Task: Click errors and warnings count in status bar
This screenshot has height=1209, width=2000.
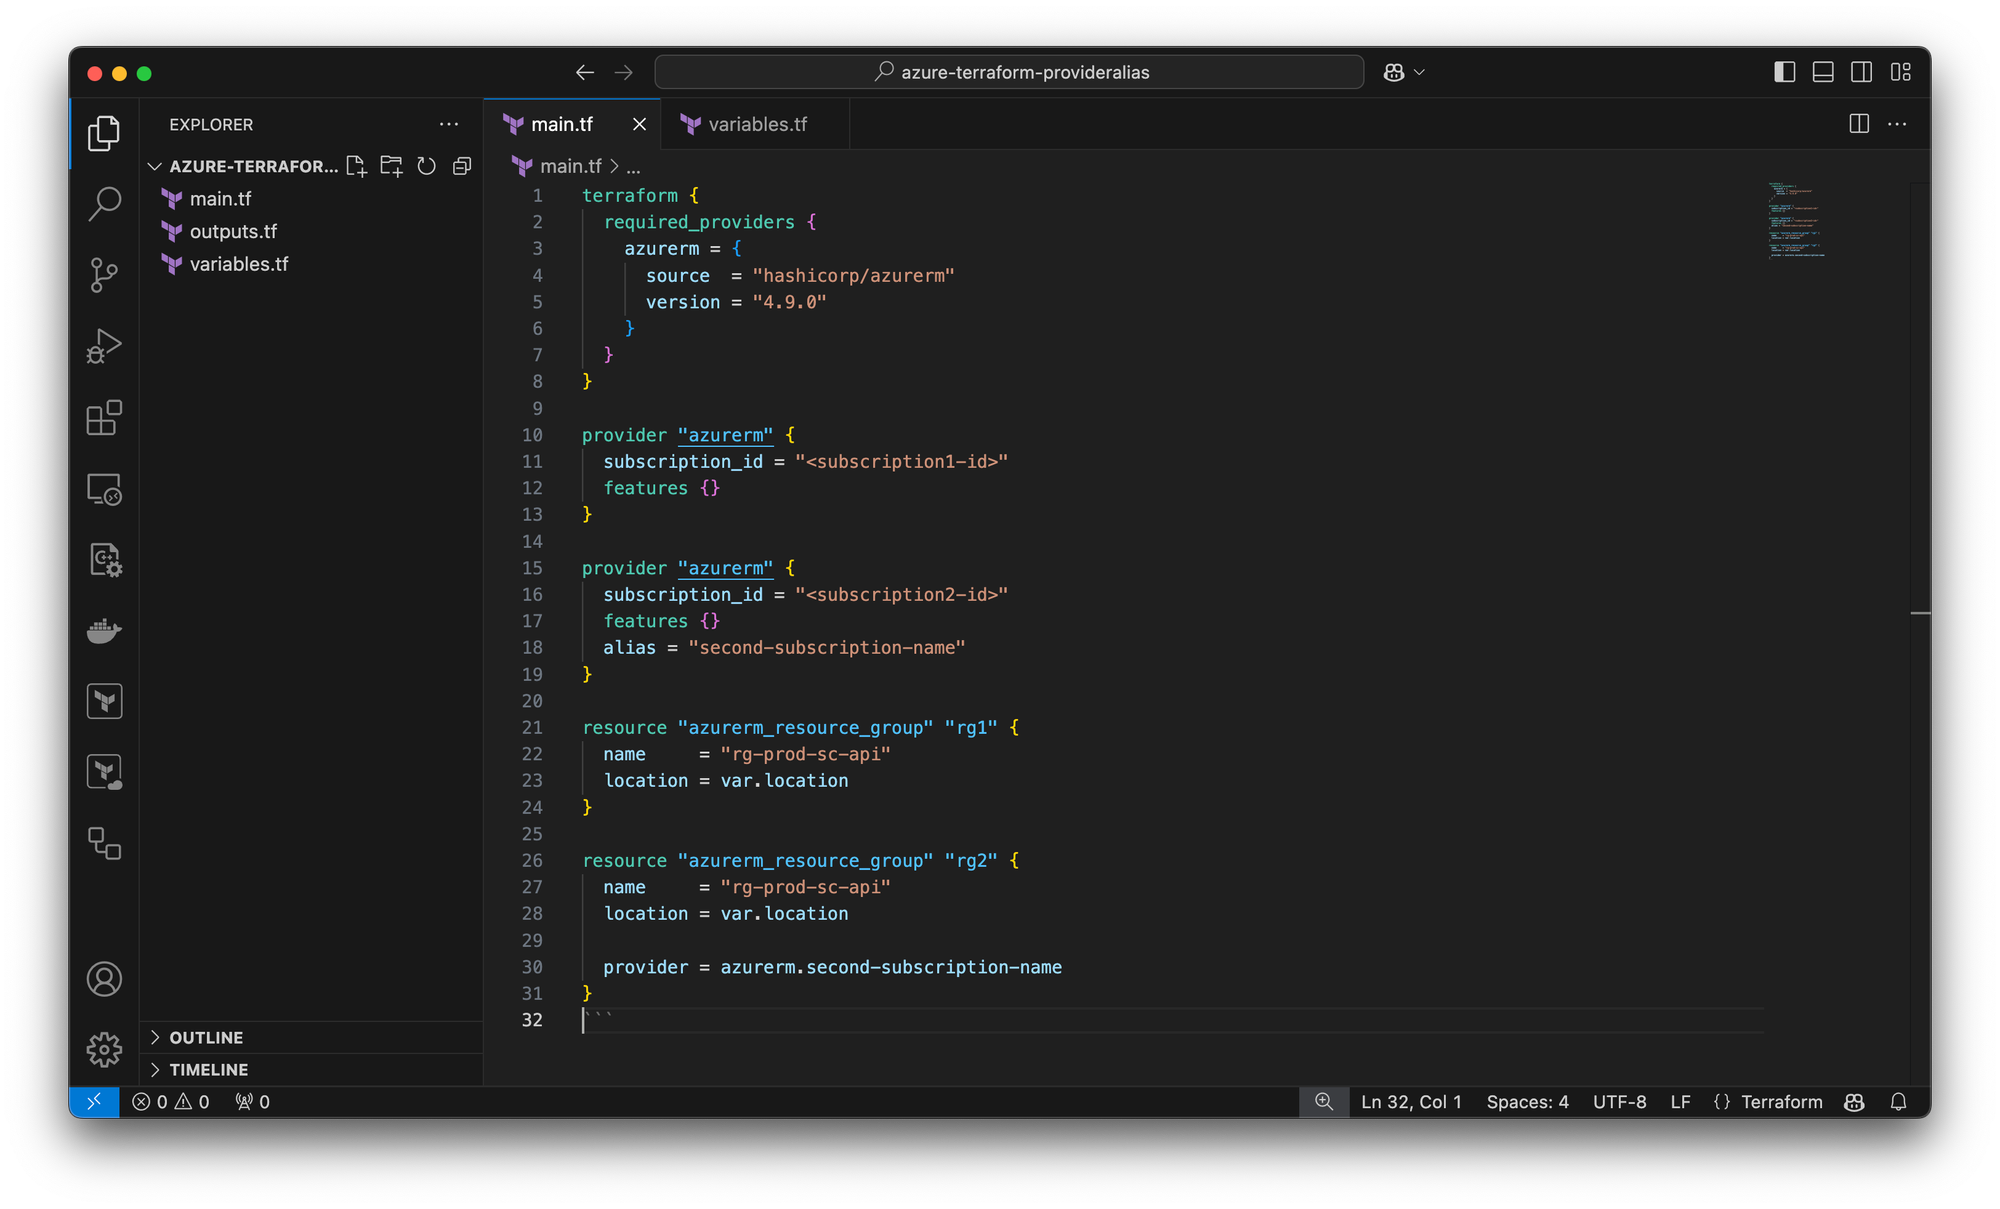Action: click(171, 1101)
